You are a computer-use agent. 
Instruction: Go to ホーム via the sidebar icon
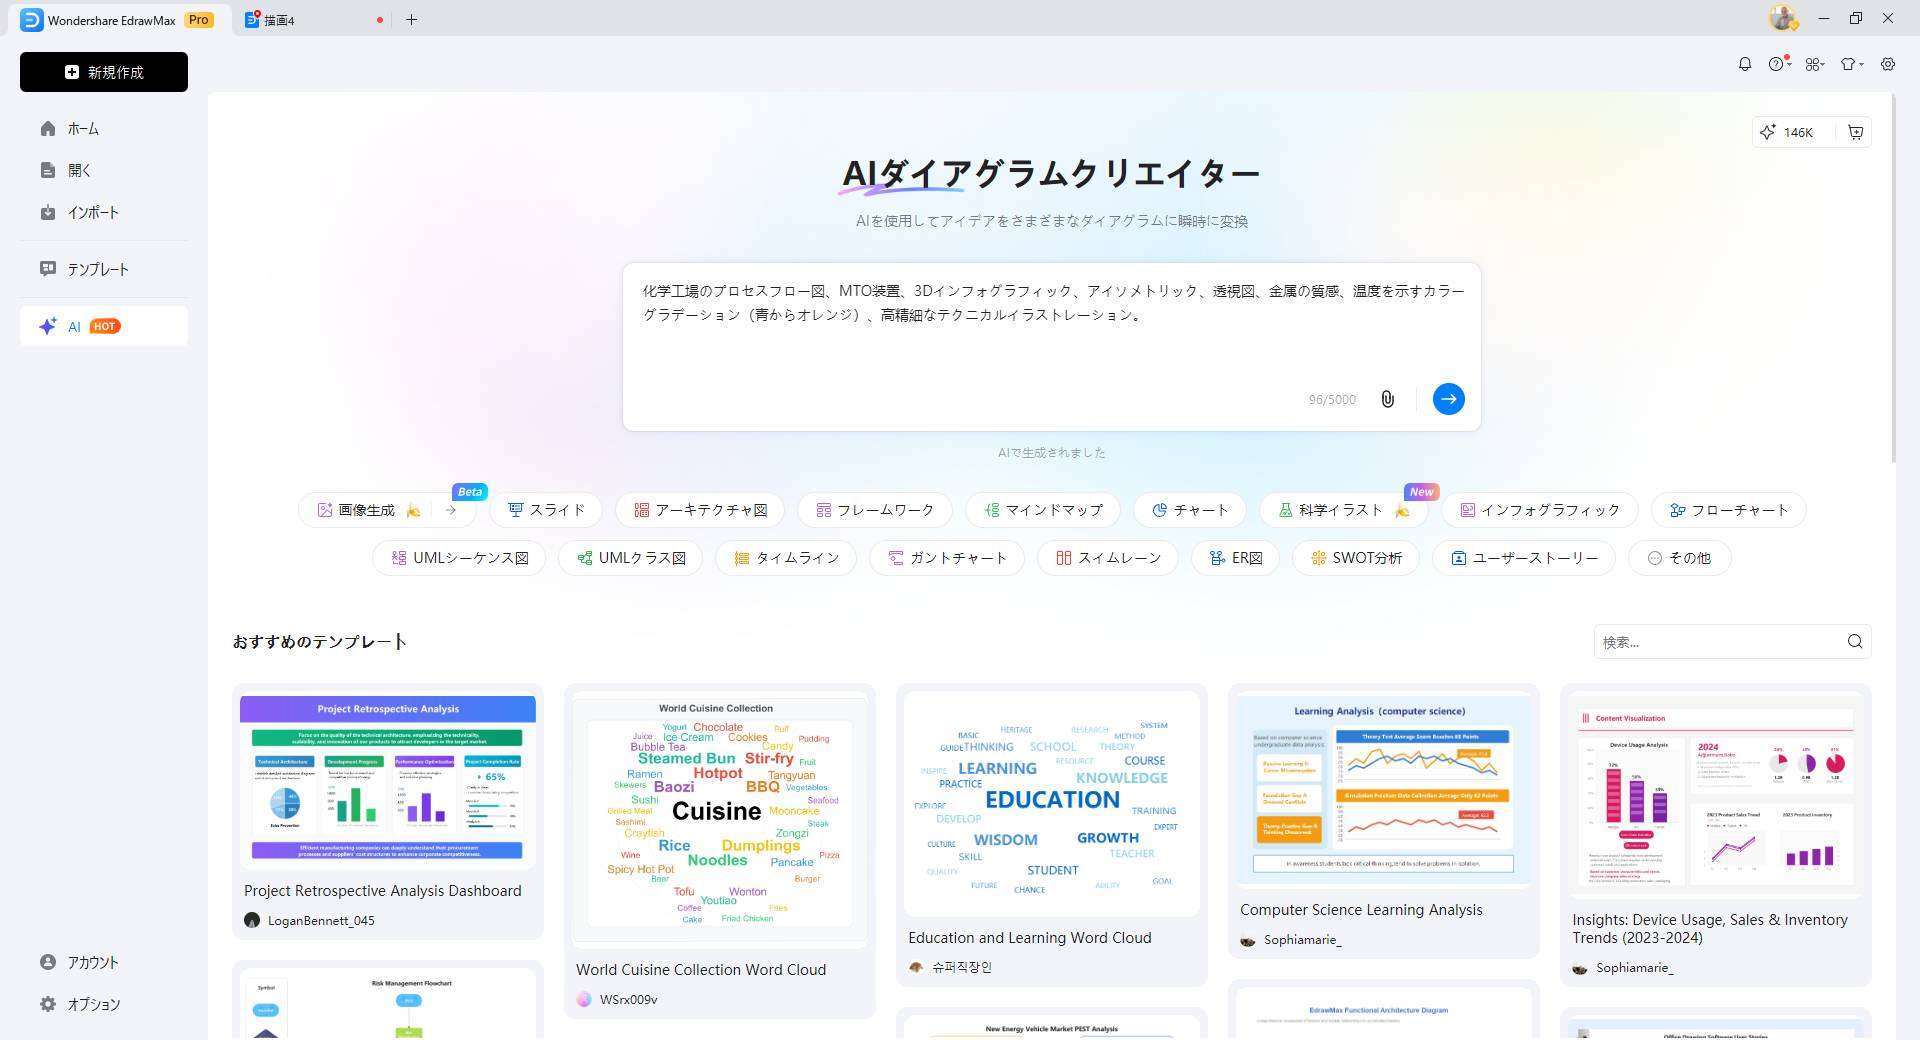[84, 128]
